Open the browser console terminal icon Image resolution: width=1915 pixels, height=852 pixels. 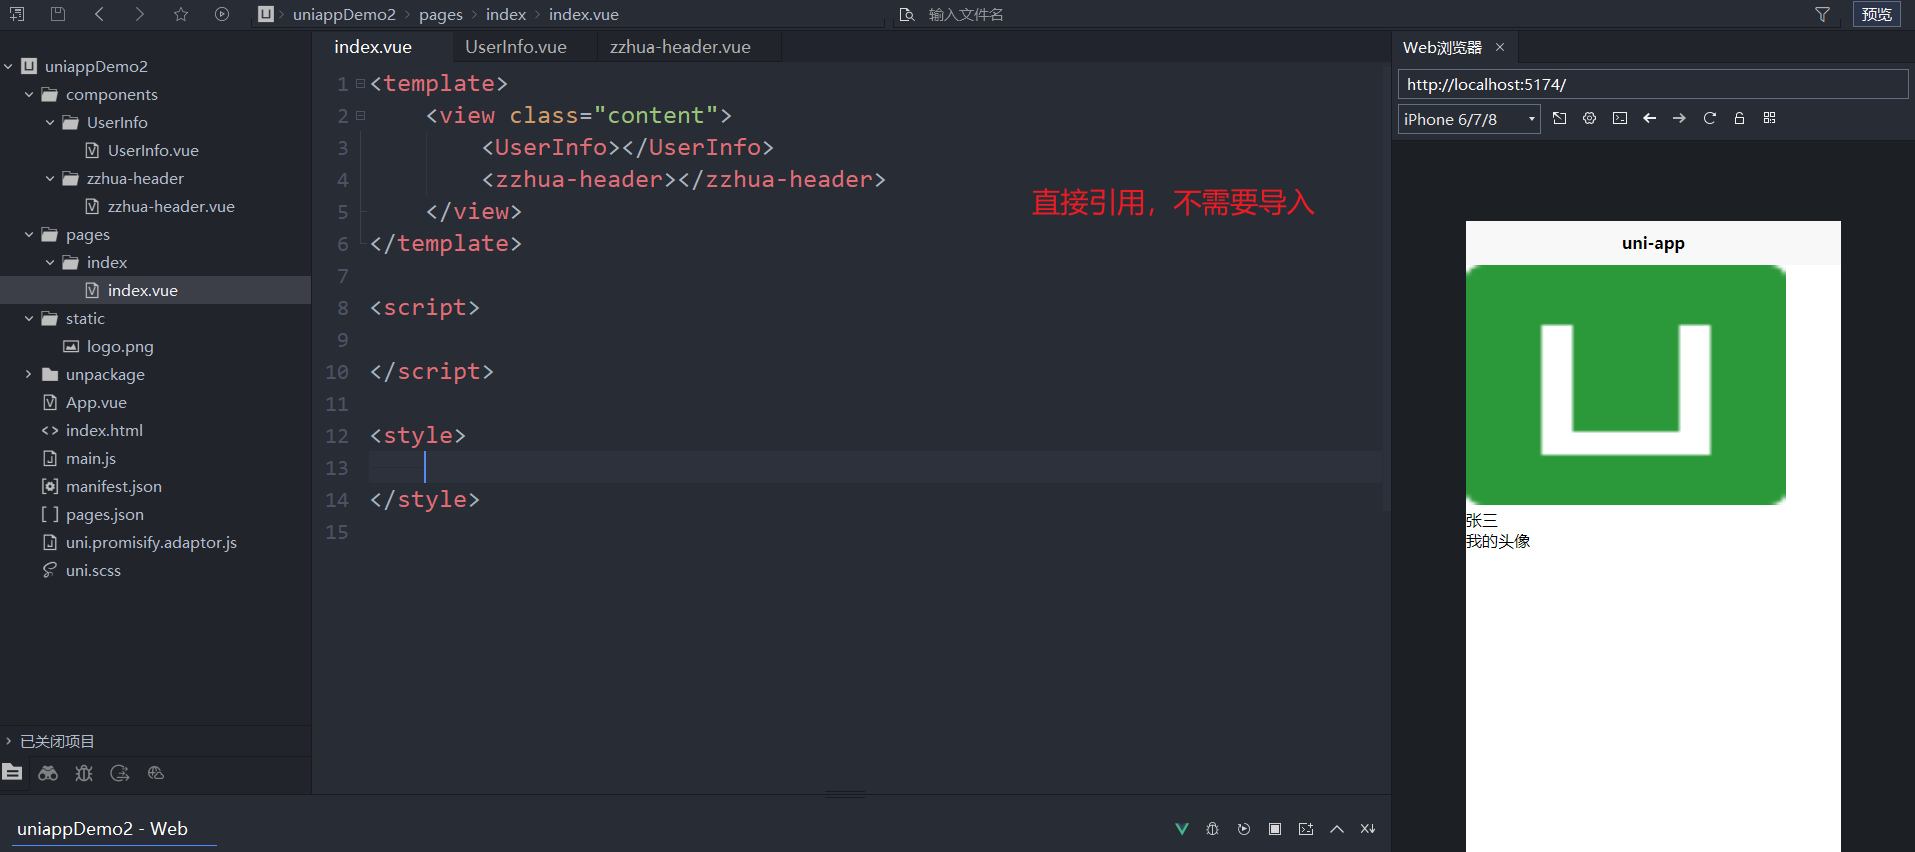point(1620,118)
